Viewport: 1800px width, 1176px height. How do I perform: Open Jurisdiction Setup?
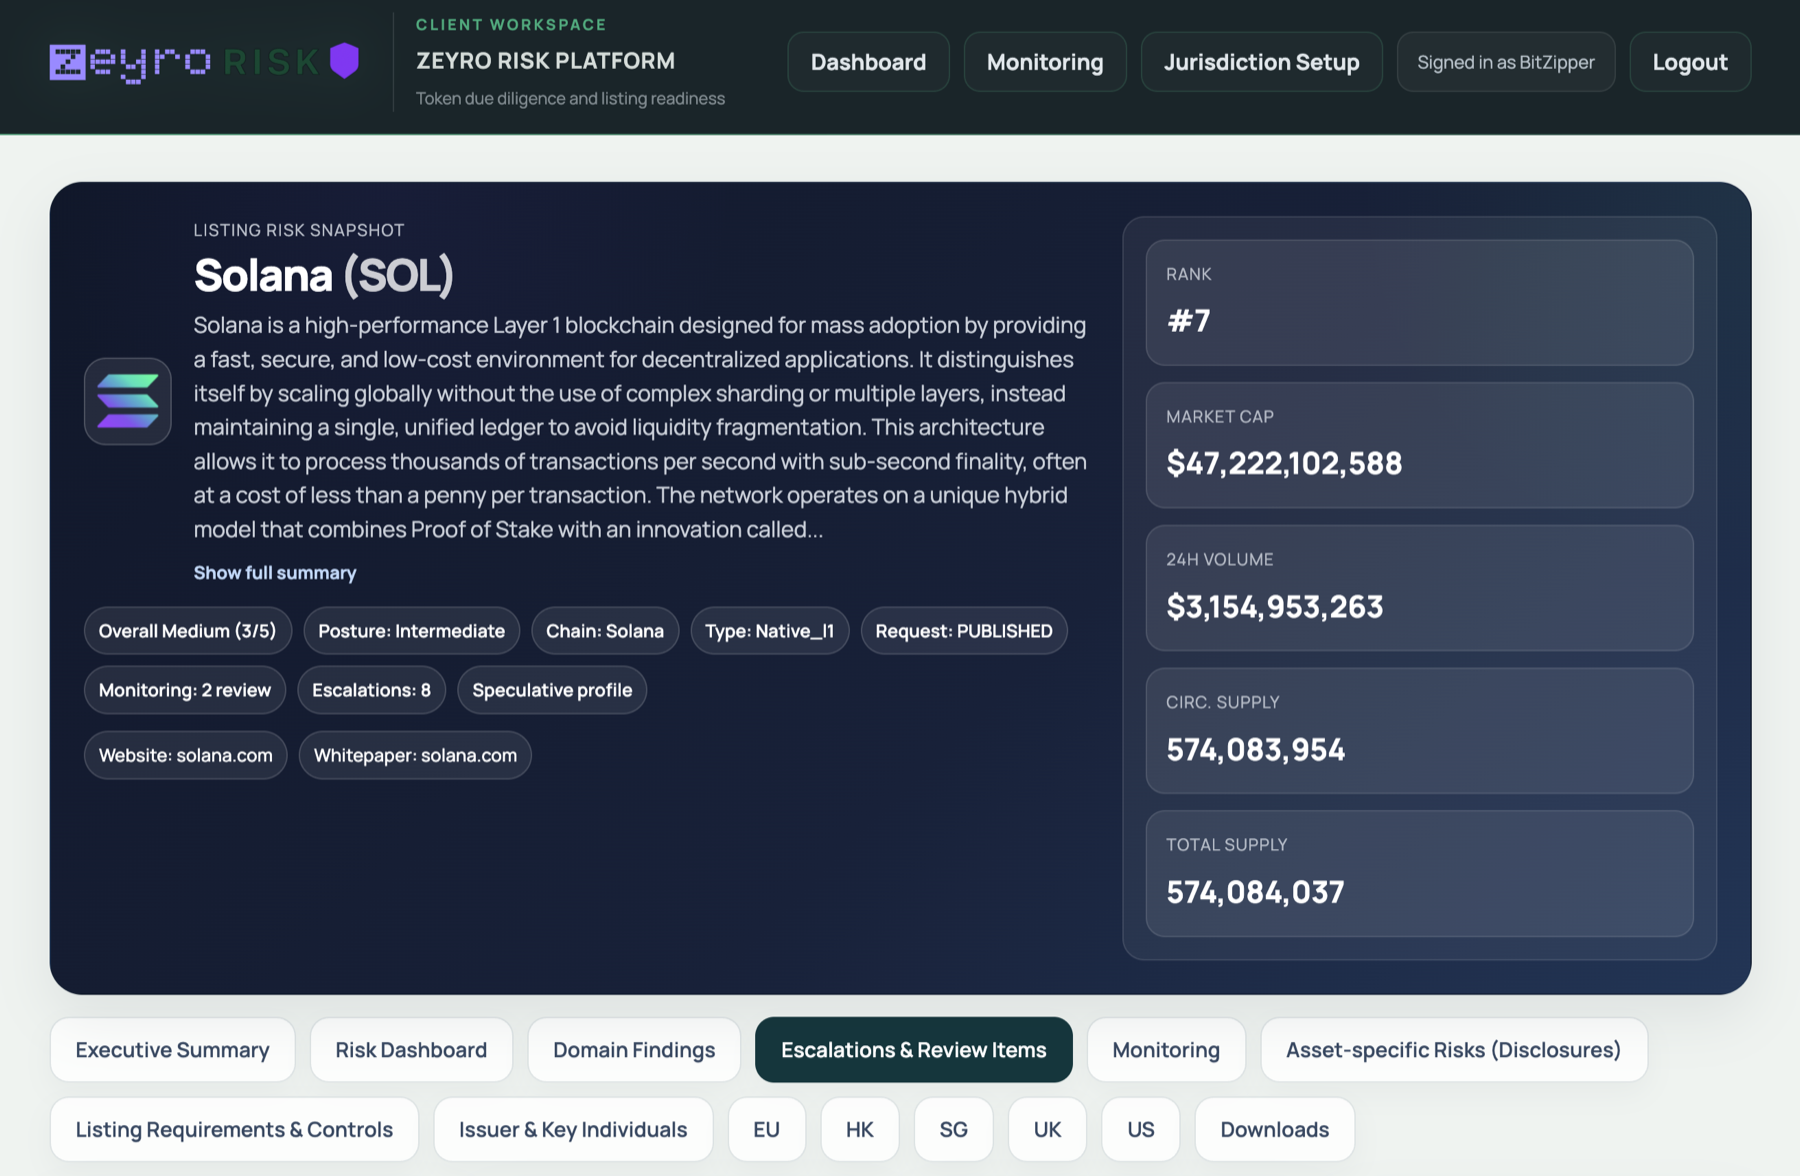(x=1261, y=61)
